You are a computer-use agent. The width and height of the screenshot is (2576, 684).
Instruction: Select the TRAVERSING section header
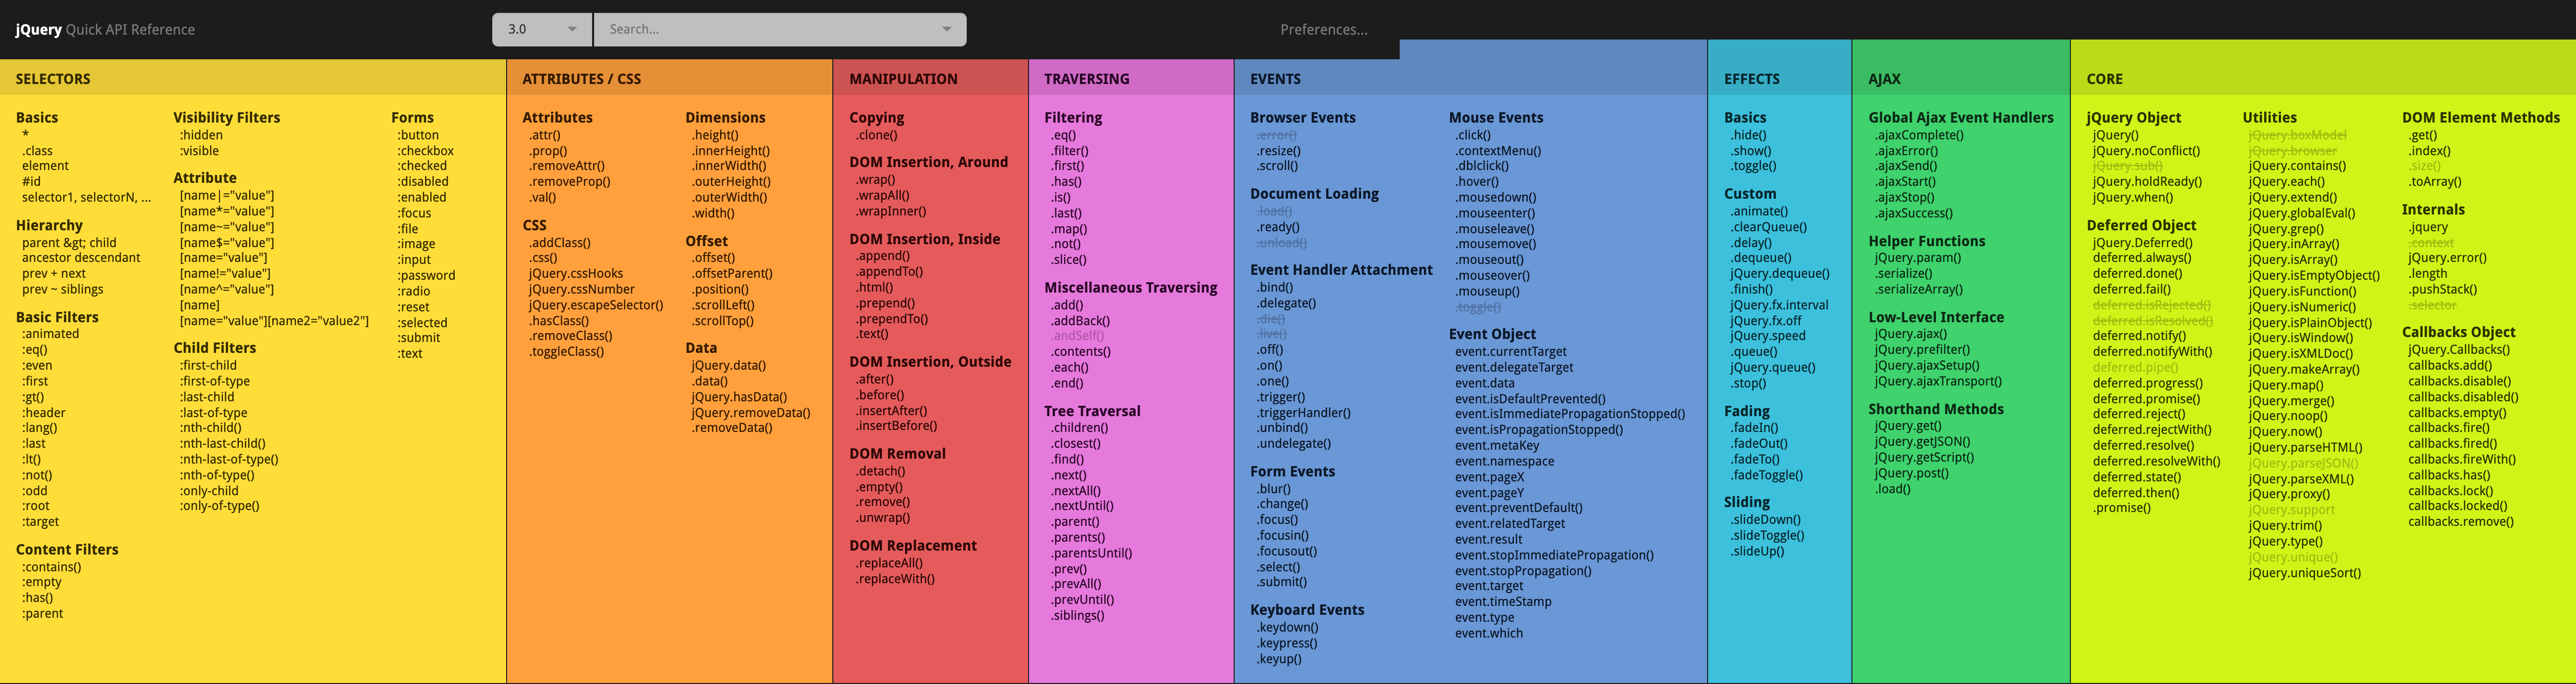(1087, 79)
